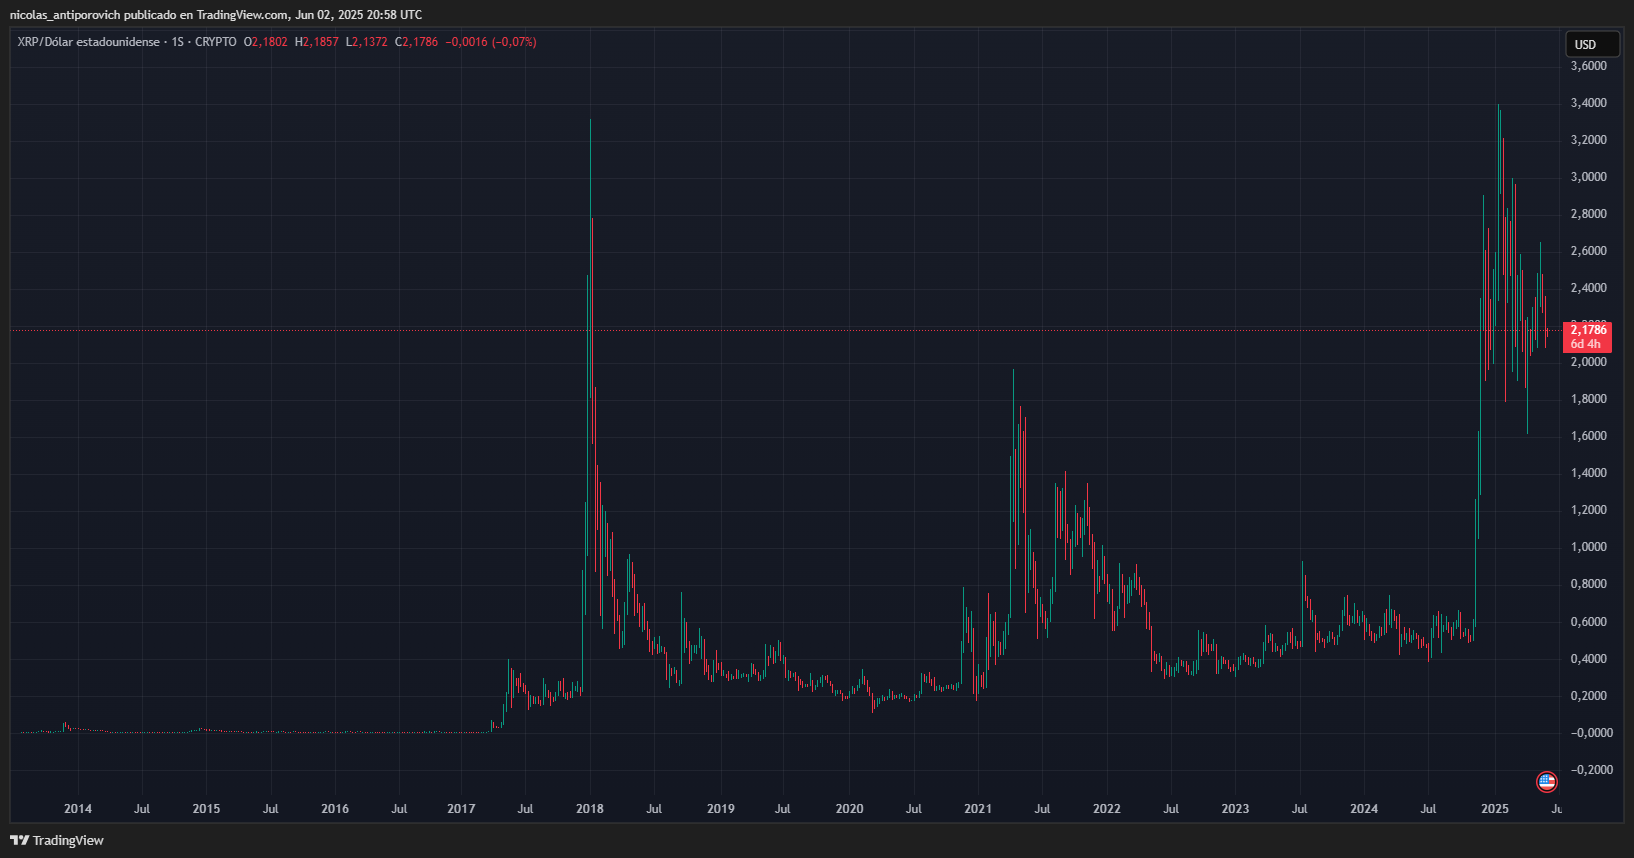Click the 3,0000 price axis label
This screenshot has height=858, width=1634.
coord(1589,177)
